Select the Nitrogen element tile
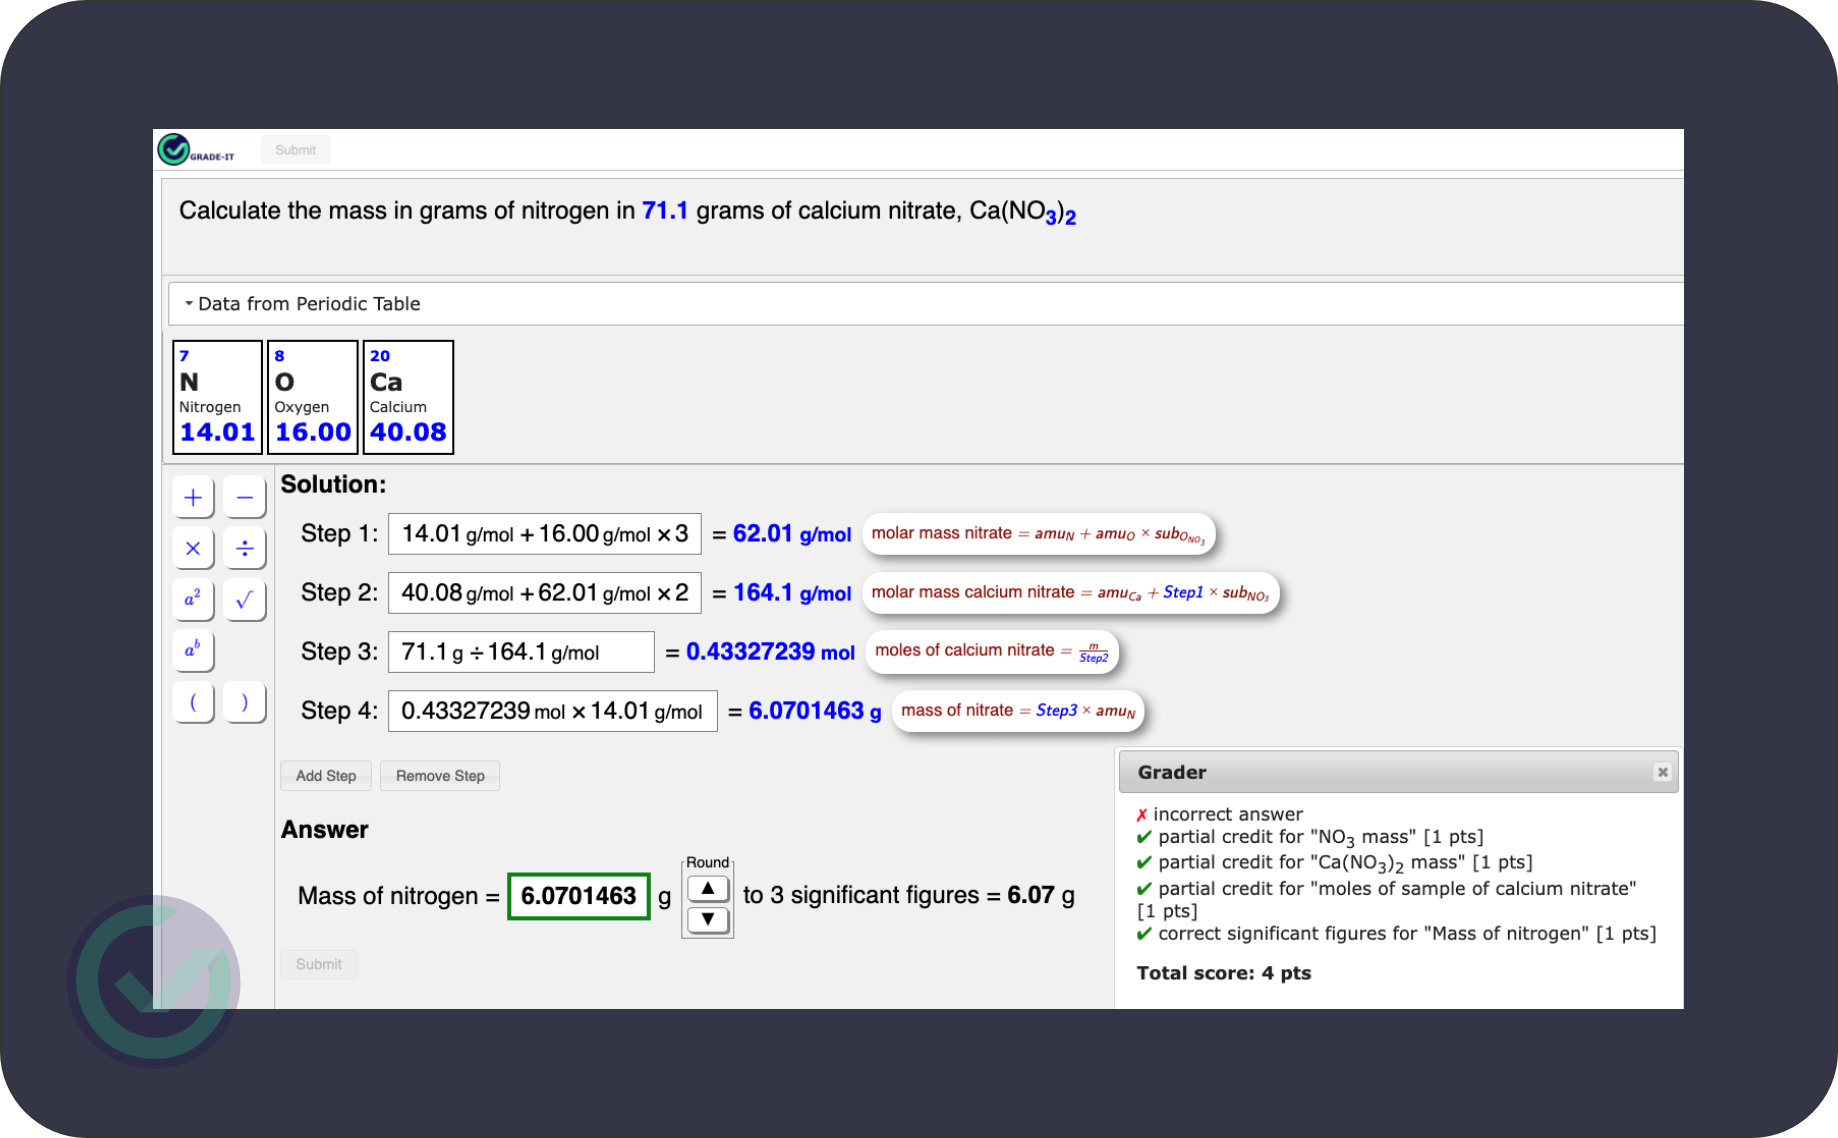The height and width of the screenshot is (1138, 1838). pyautogui.click(x=217, y=397)
